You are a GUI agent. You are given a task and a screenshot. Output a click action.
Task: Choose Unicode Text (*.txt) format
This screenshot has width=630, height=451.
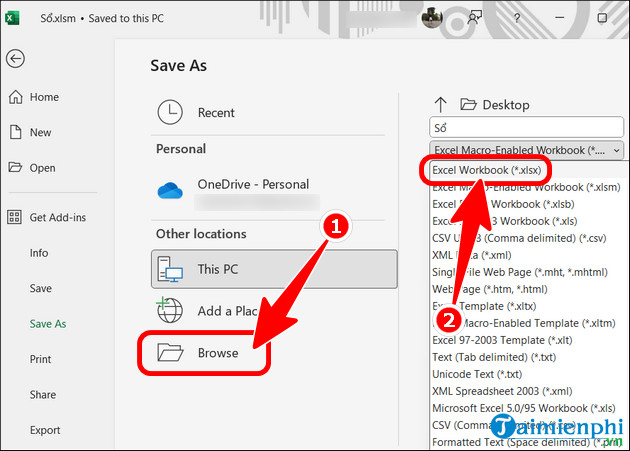click(477, 374)
